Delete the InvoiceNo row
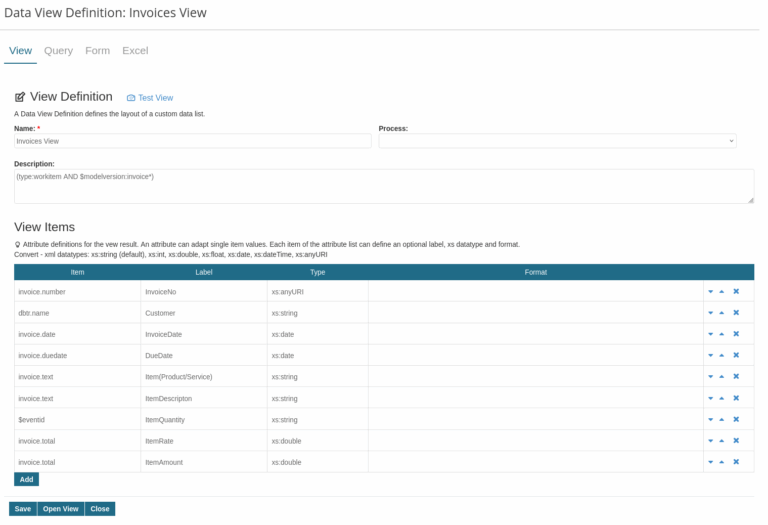The image size is (768, 525). pyautogui.click(x=736, y=292)
